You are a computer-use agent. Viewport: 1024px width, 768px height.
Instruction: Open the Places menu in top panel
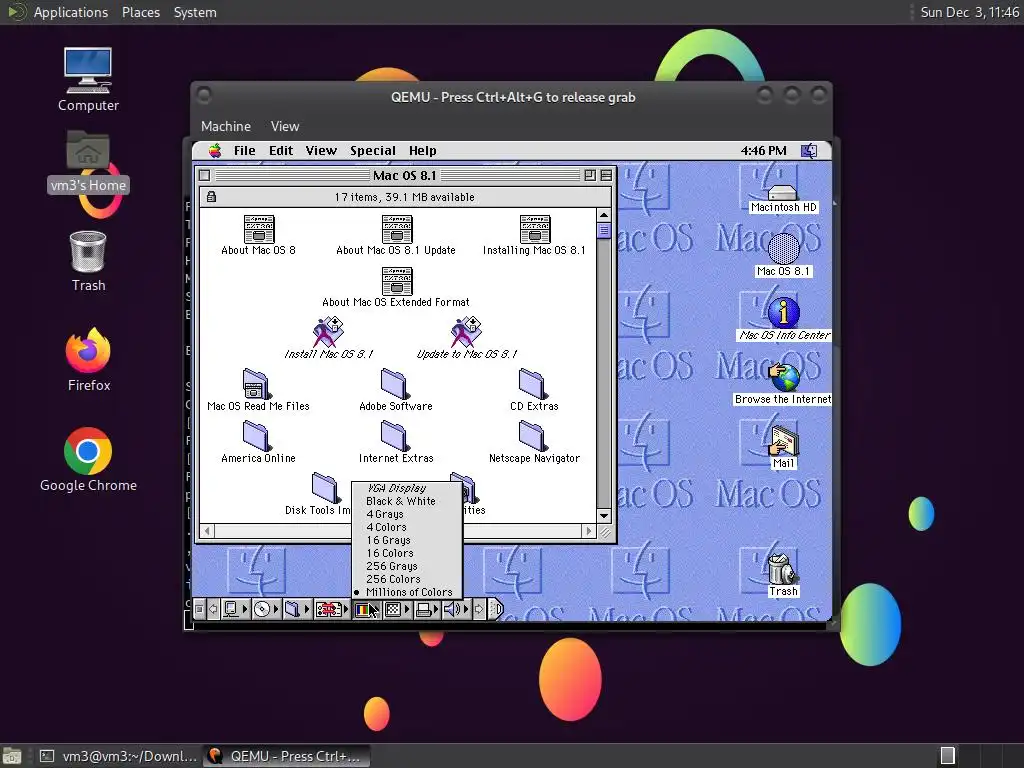click(x=140, y=12)
